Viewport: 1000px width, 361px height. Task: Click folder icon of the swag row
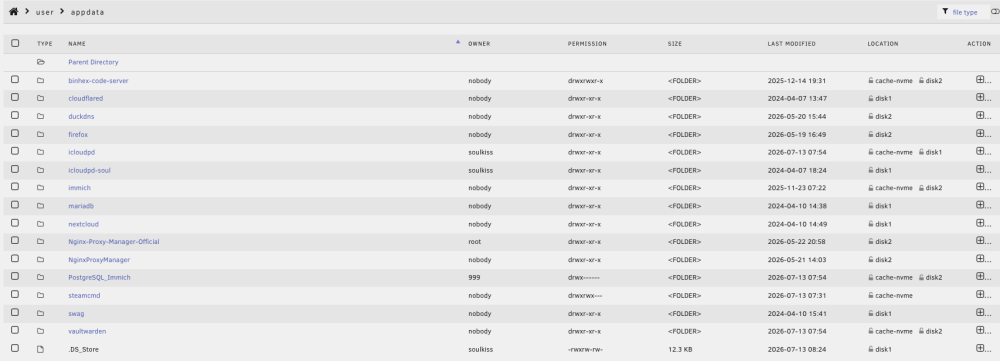coord(41,313)
